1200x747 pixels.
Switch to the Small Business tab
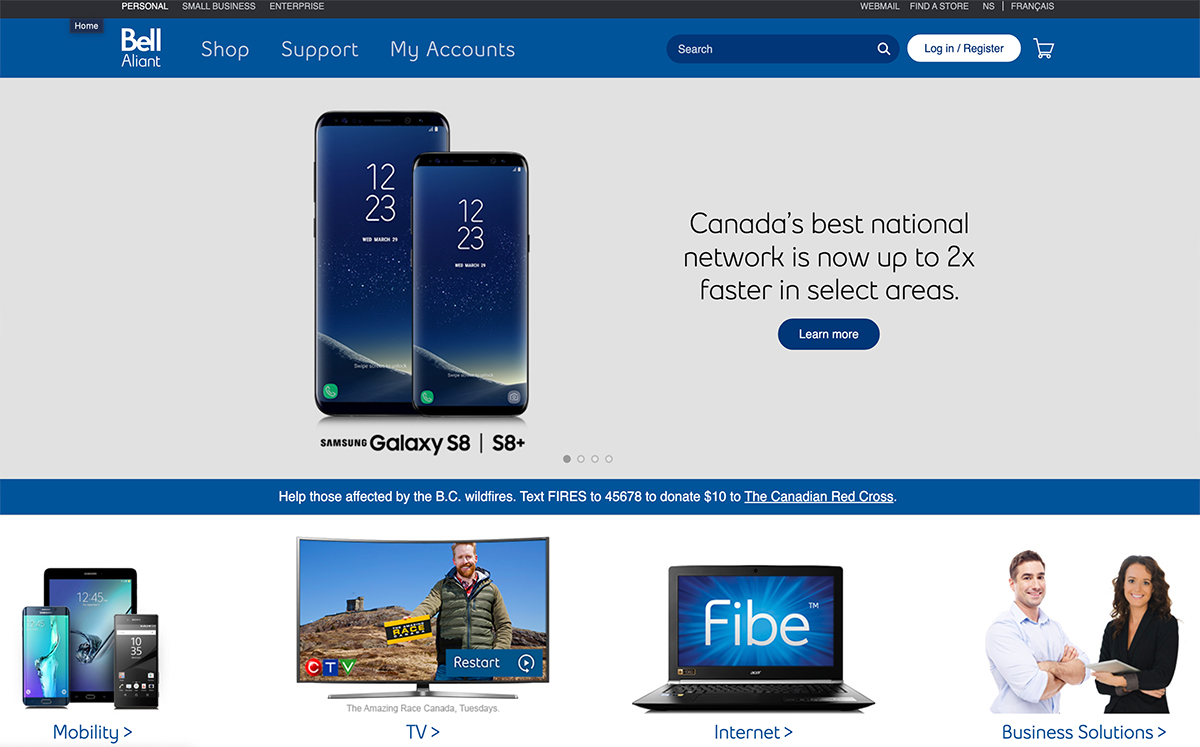(219, 6)
